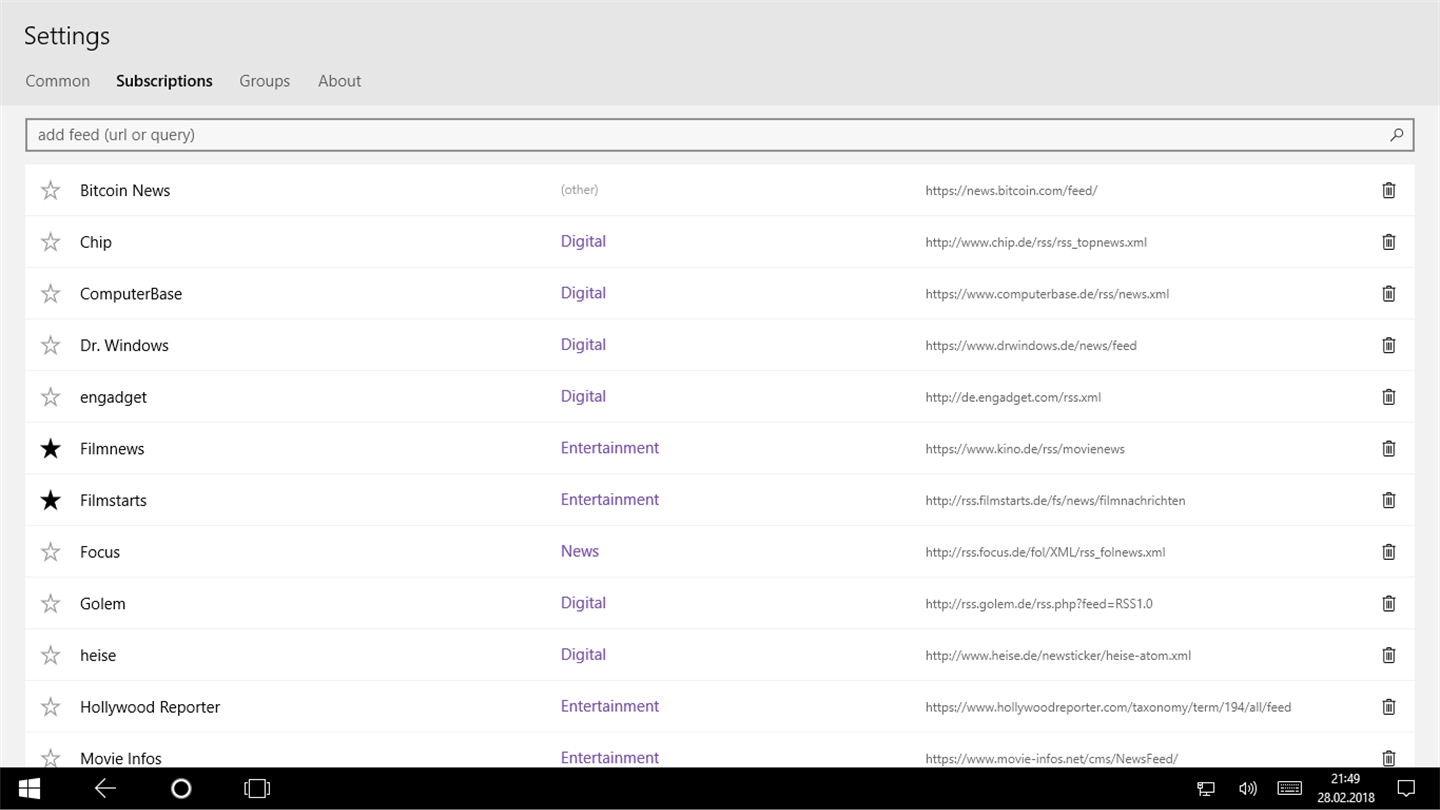Click the add feed input field
Image resolution: width=1440 pixels, height=810 pixels.
point(700,135)
